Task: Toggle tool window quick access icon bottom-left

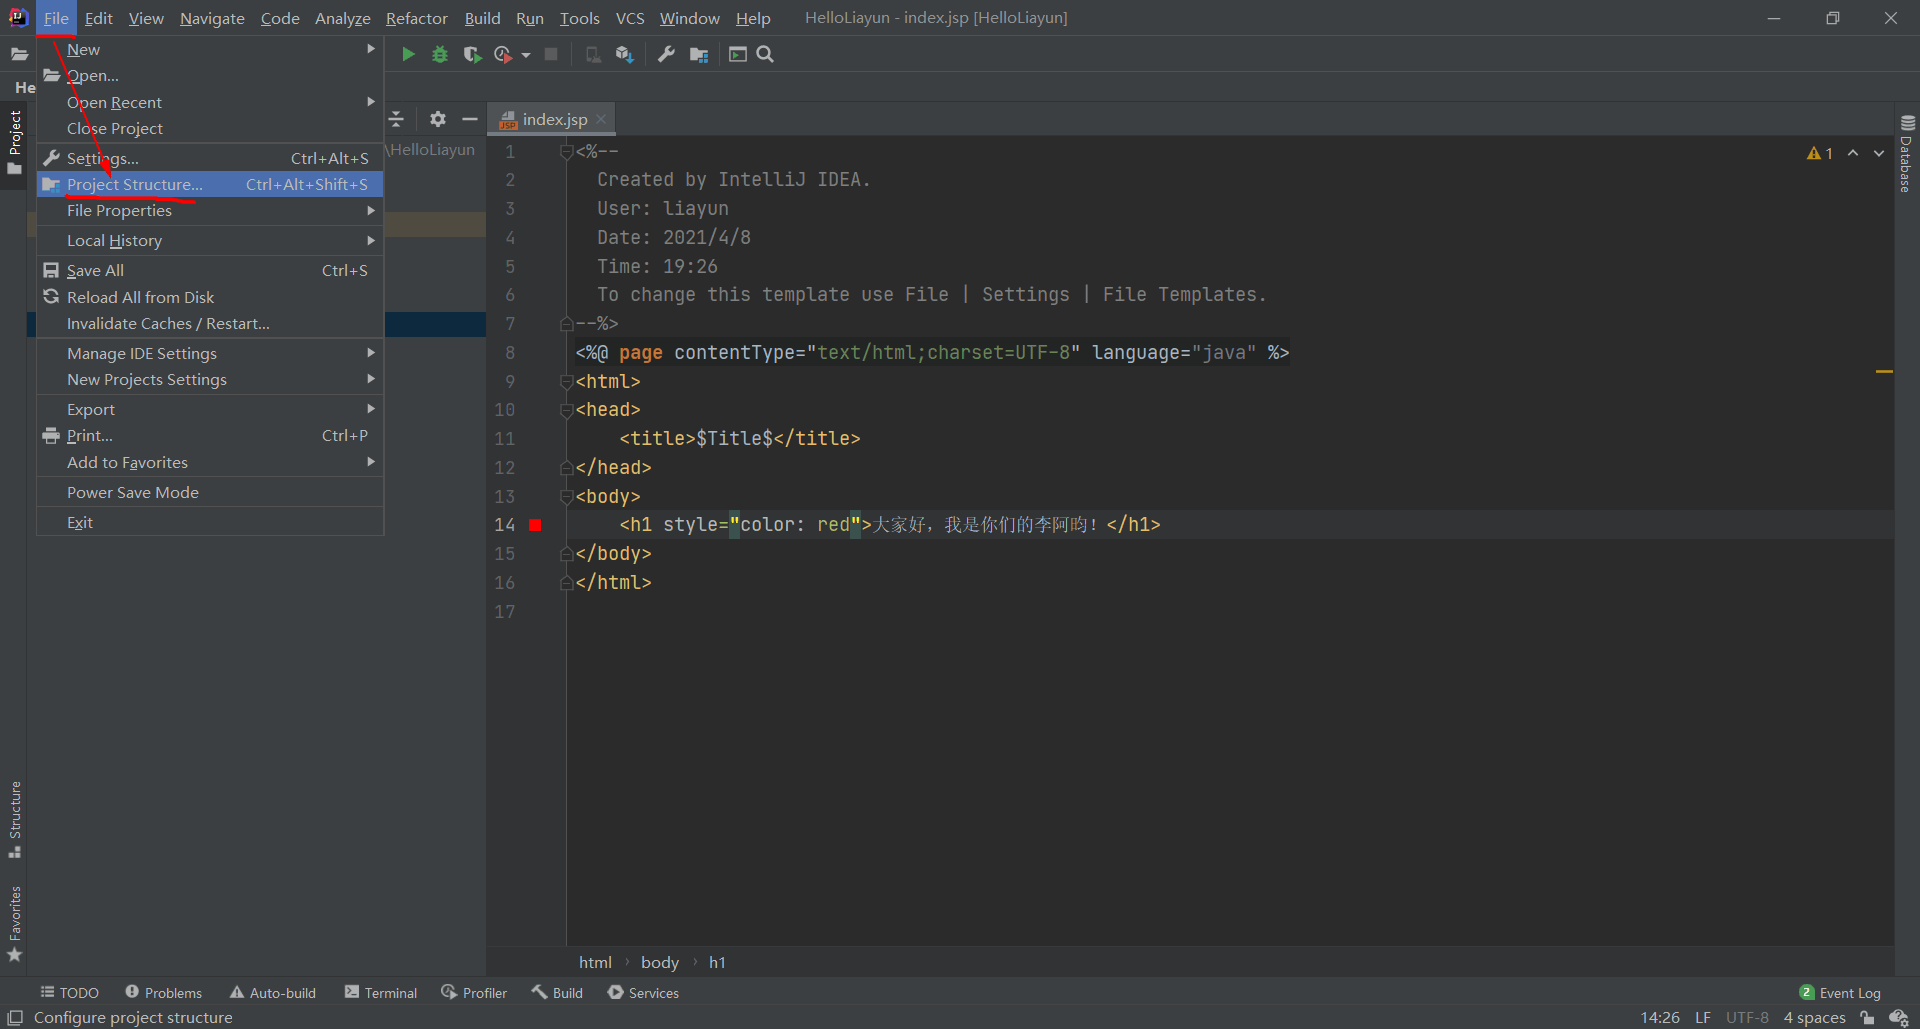Action: [15, 1017]
